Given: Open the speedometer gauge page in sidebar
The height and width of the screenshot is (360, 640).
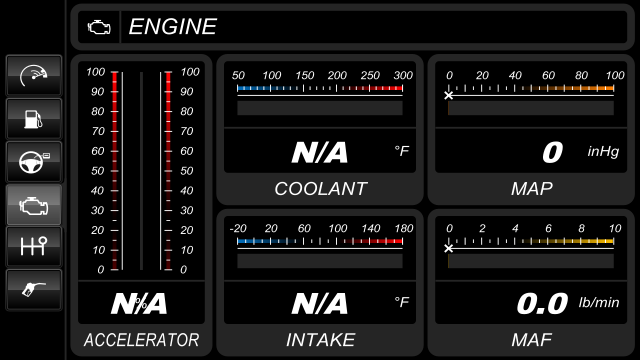Looking at the screenshot, I should [34, 76].
